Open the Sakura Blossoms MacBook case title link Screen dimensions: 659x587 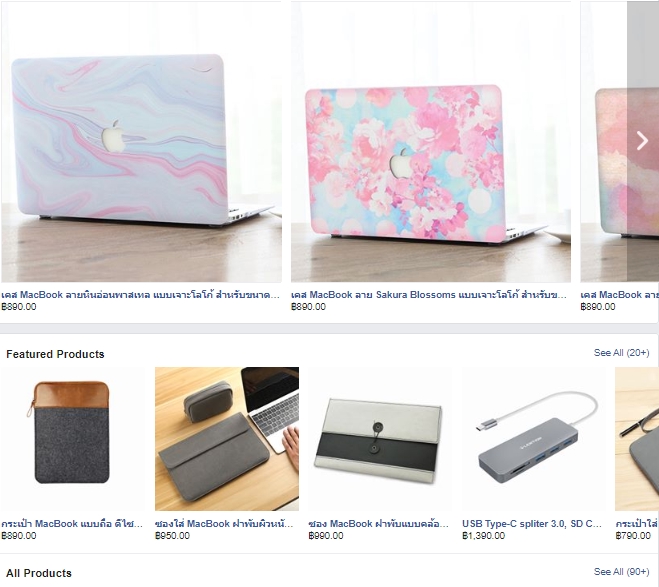coord(429,295)
